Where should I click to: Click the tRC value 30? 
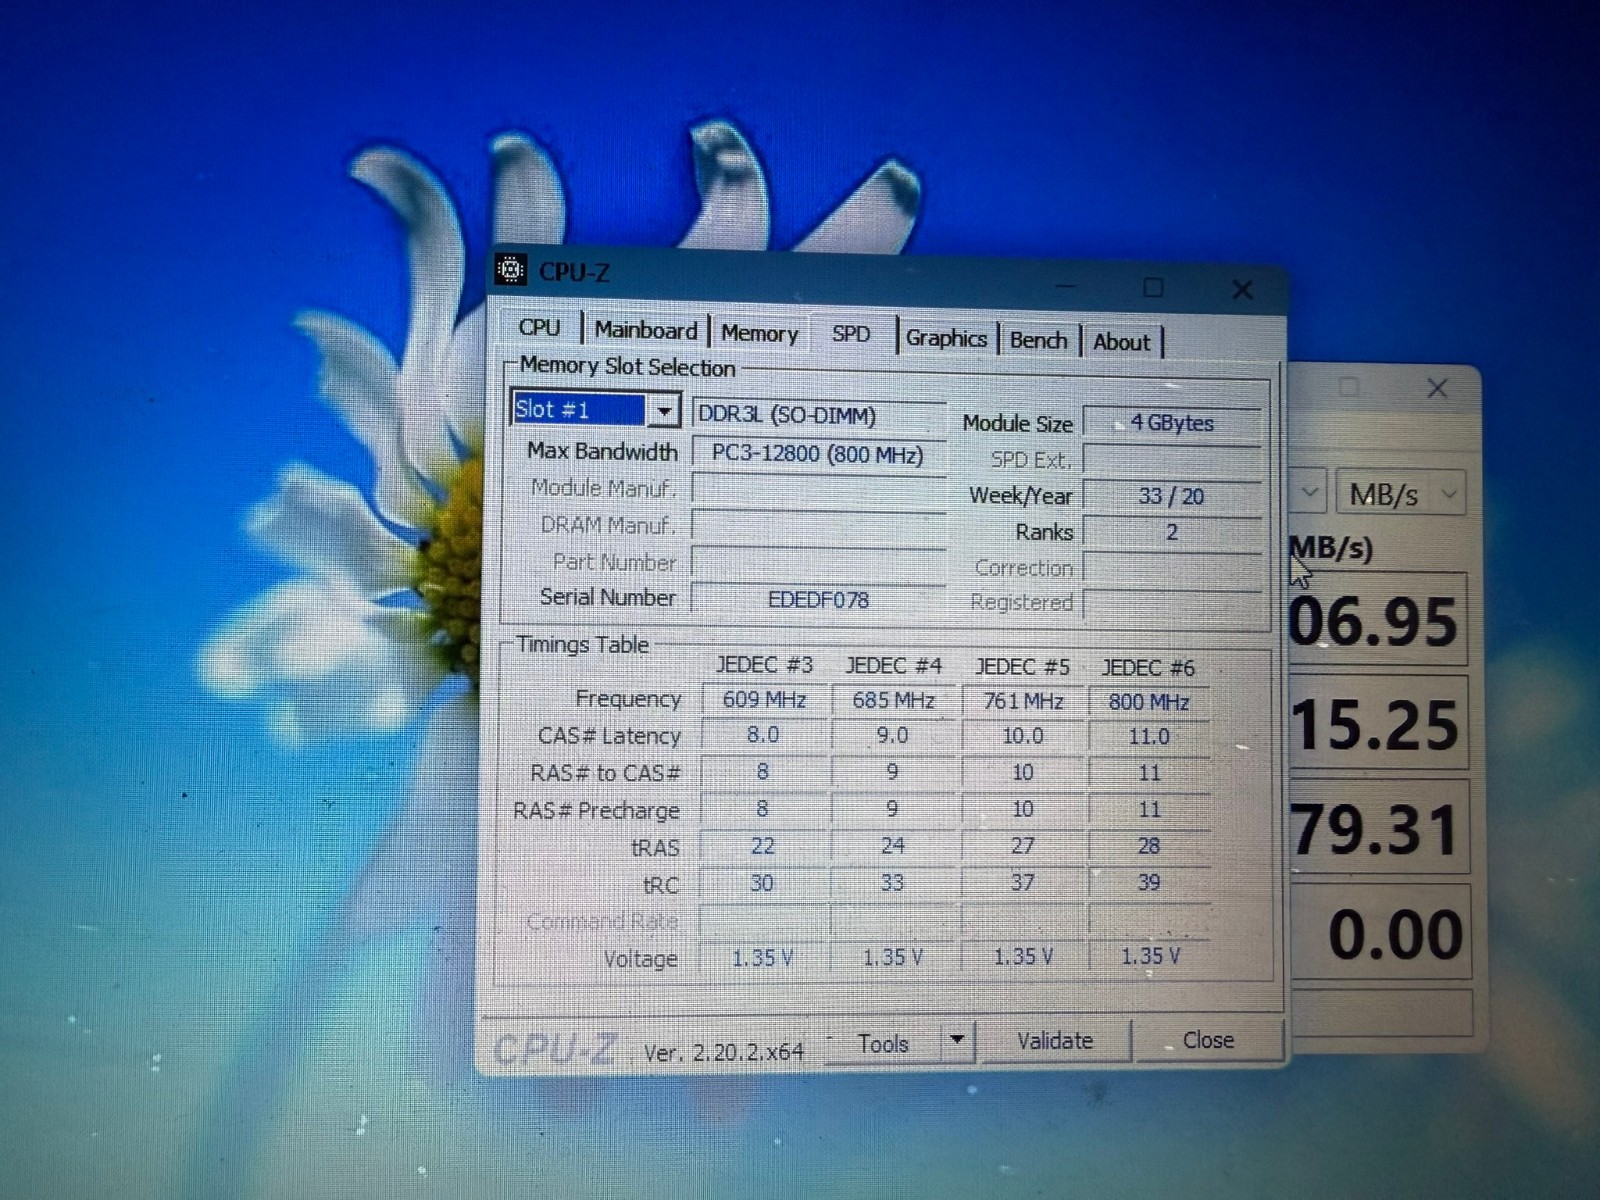pos(762,883)
